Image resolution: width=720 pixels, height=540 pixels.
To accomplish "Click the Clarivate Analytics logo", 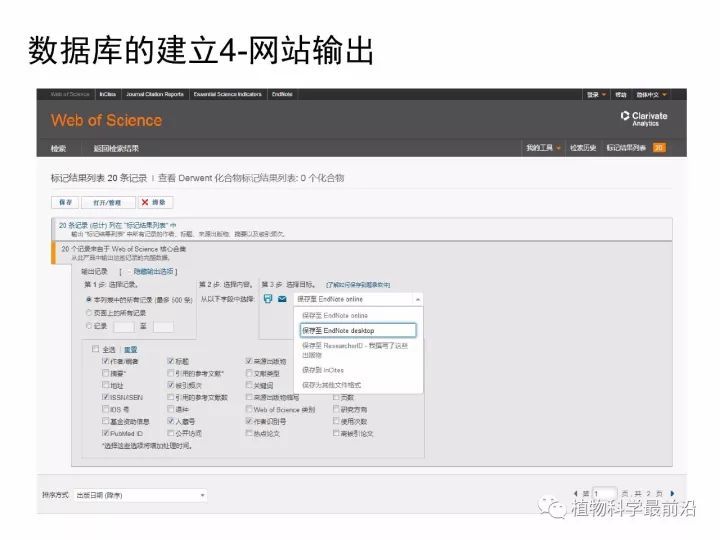I will (x=643, y=119).
